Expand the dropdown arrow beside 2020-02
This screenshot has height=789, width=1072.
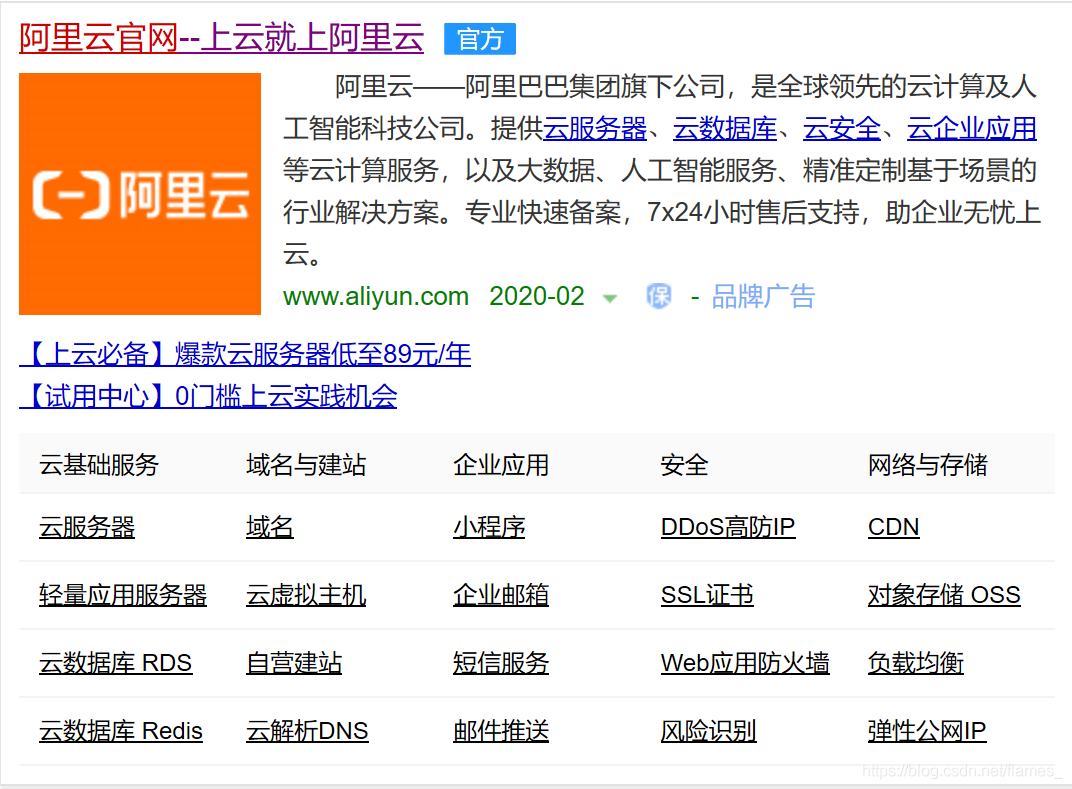click(x=610, y=298)
